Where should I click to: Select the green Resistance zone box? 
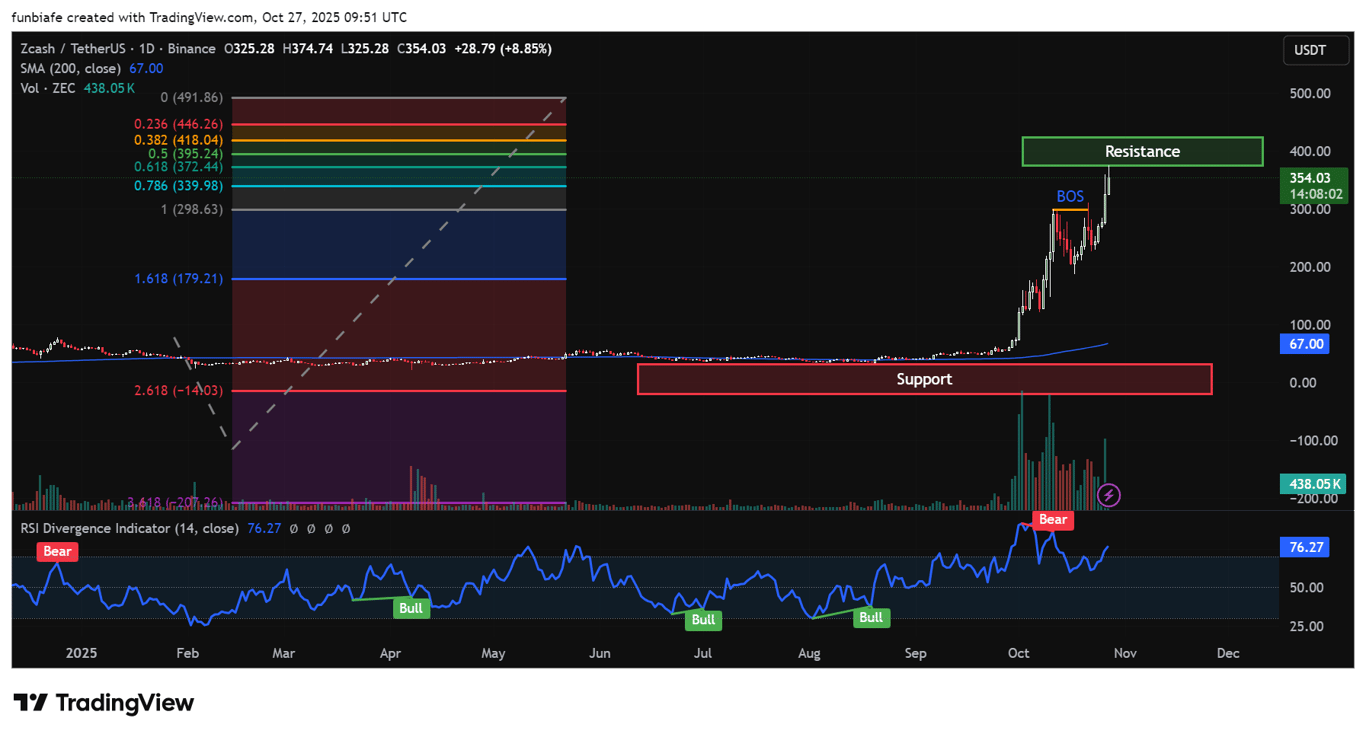click(1142, 151)
